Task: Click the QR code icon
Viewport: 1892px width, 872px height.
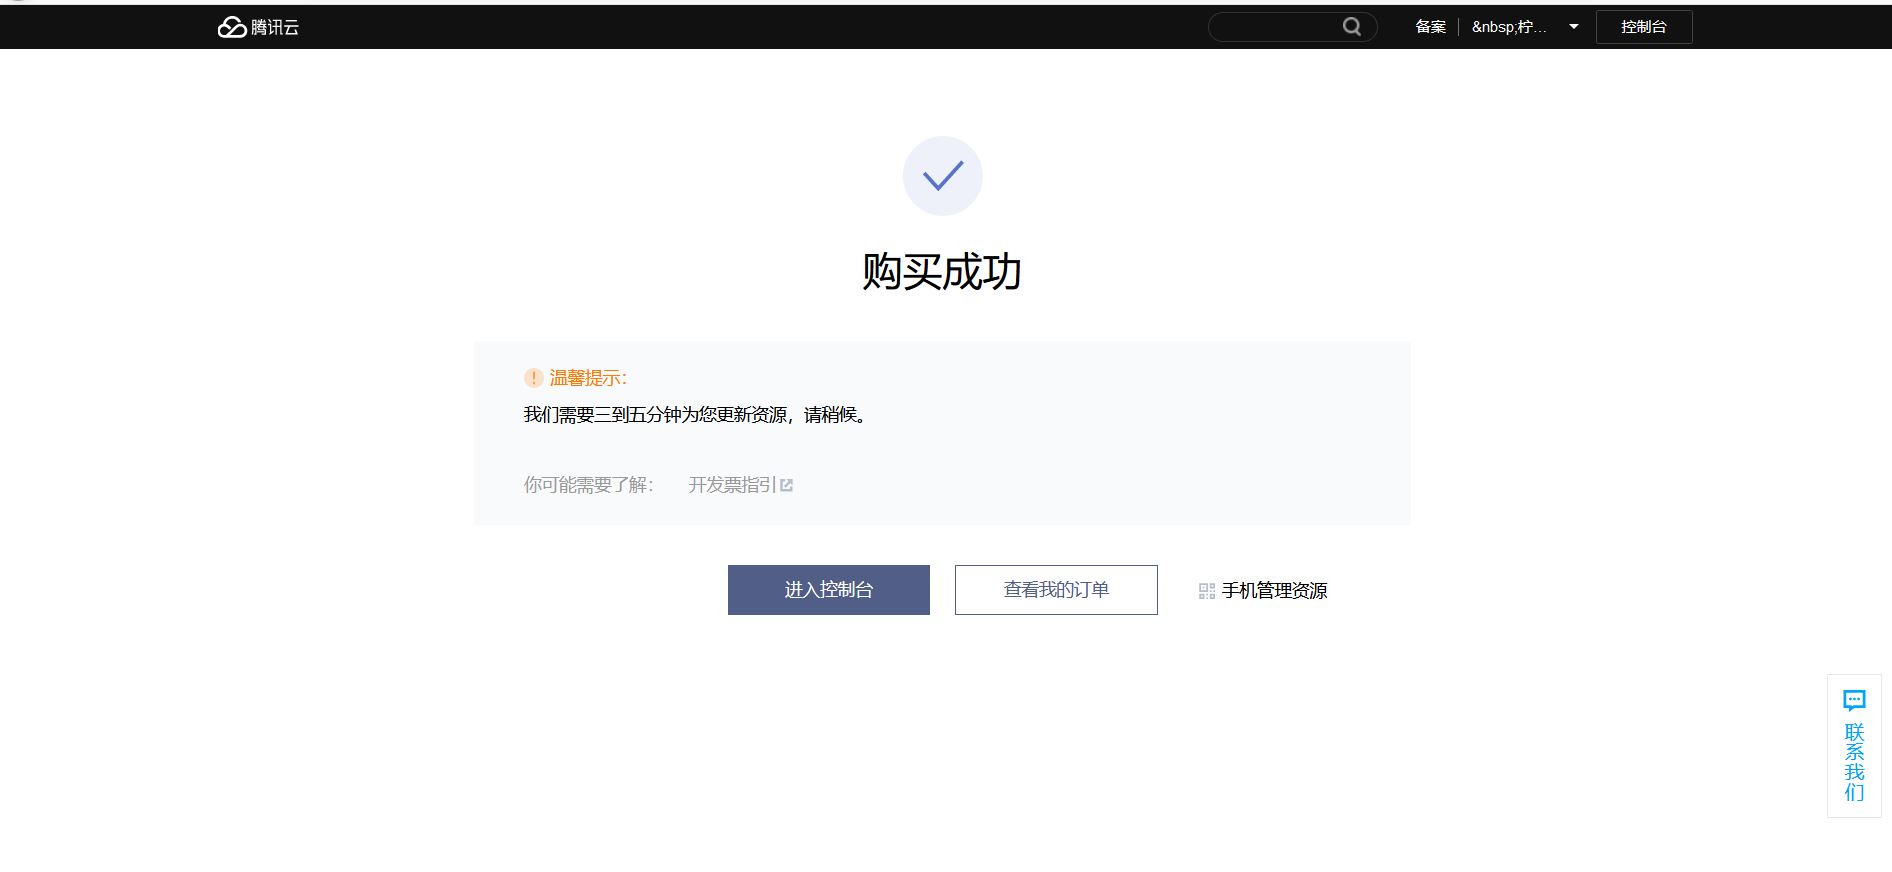Action: [1206, 591]
